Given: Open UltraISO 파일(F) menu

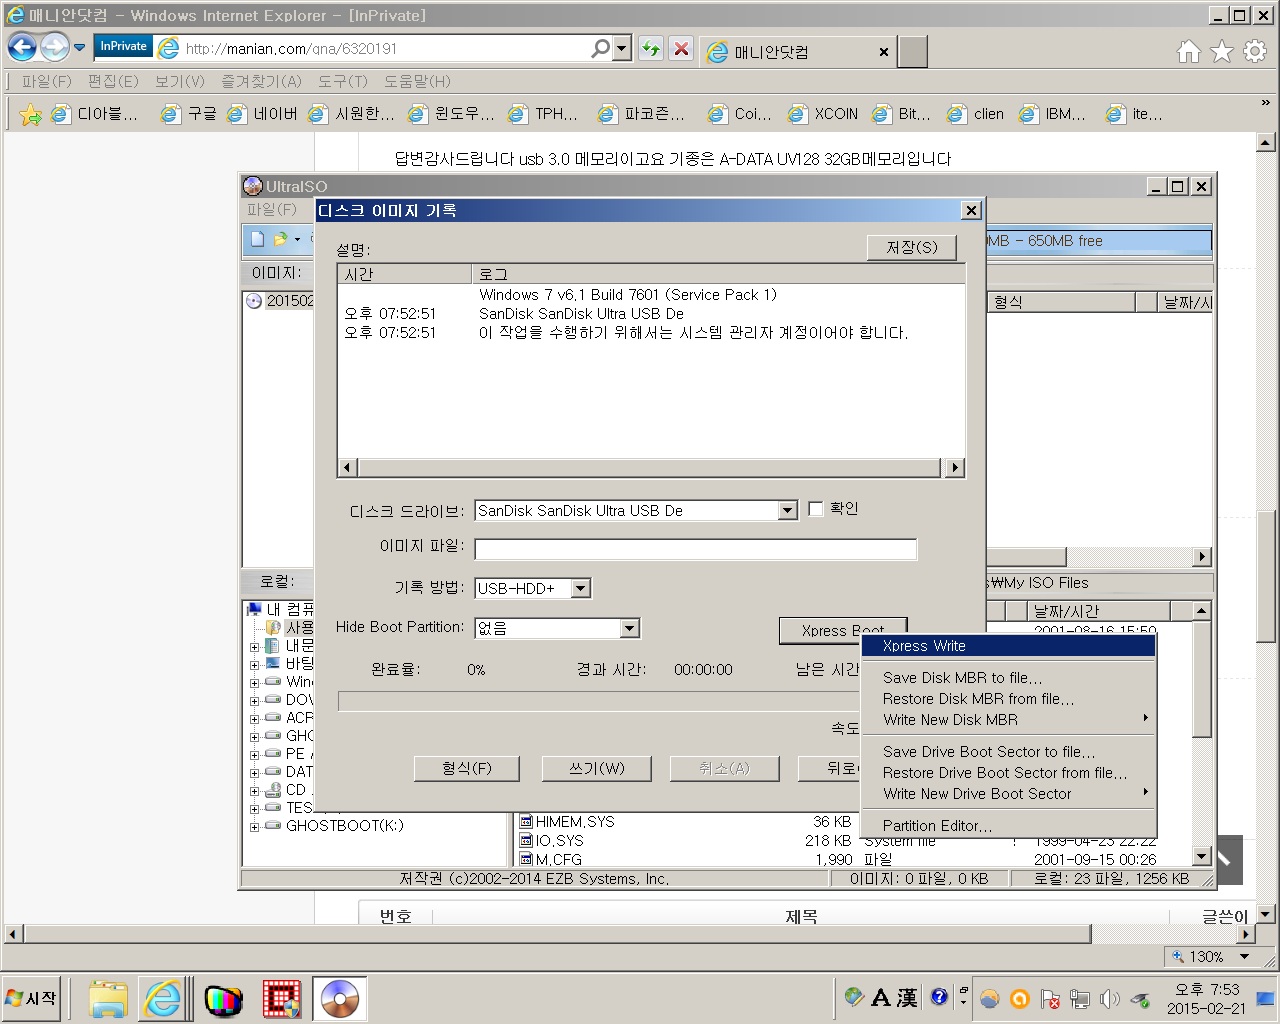Looking at the screenshot, I should (272, 209).
